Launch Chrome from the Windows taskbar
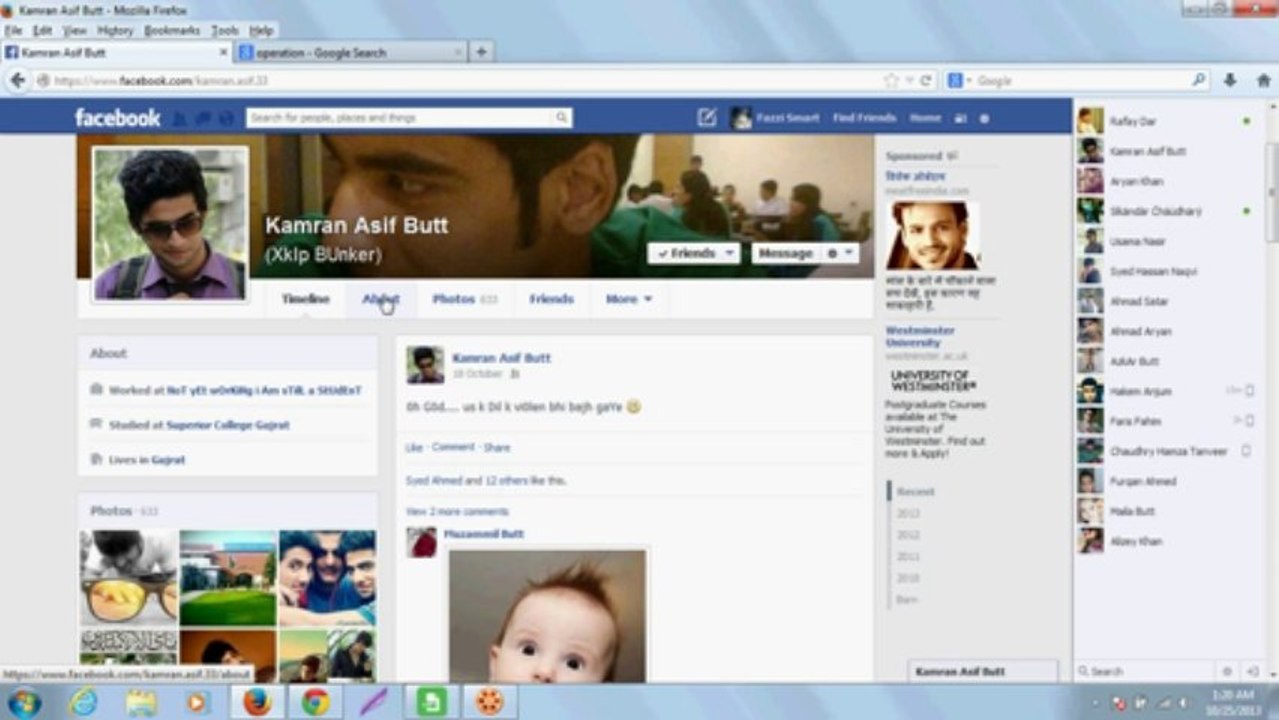1279x720 pixels. tap(316, 702)
